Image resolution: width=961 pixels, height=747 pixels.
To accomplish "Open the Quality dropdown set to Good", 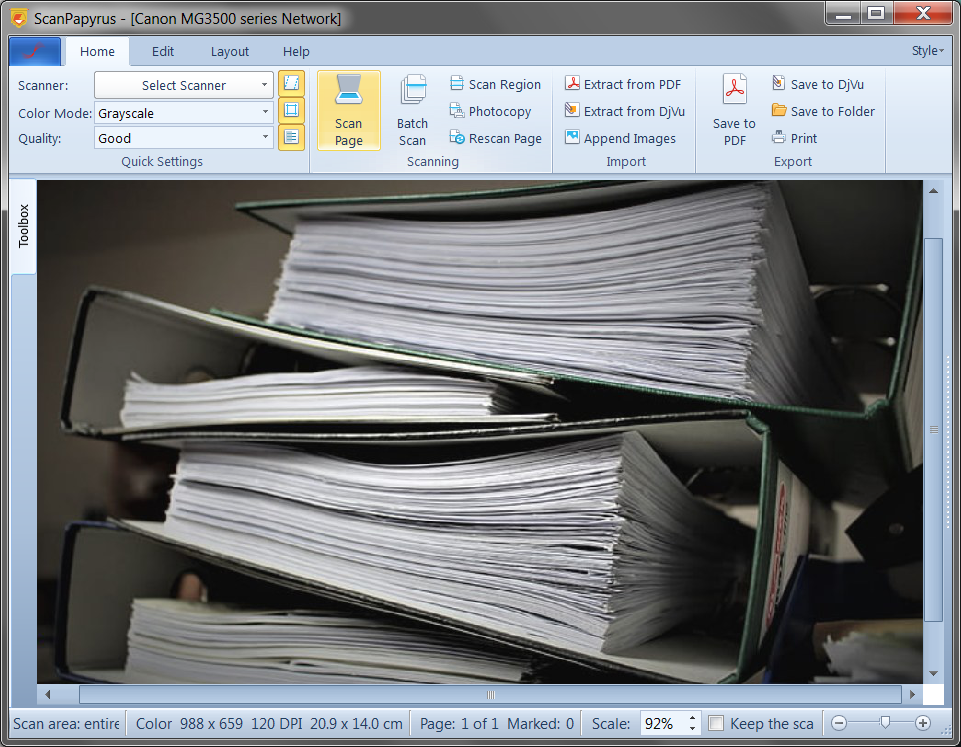I will point(184,138).
